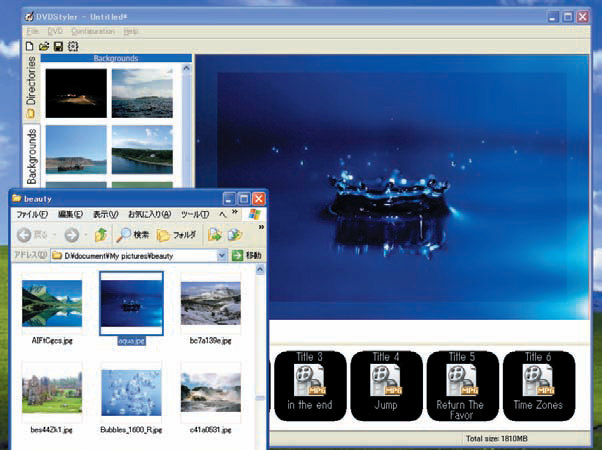Open the お気に入り(A) menu in beauty window

[x=150, y=214]
